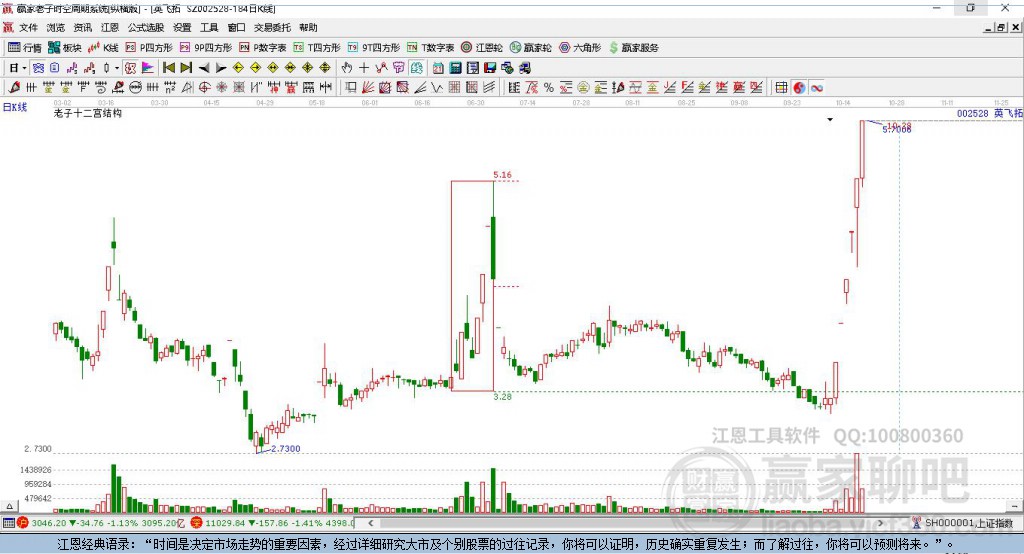1024x554 pixels.
Task: Open the calculator tool icon
Action: coord(456,68)
